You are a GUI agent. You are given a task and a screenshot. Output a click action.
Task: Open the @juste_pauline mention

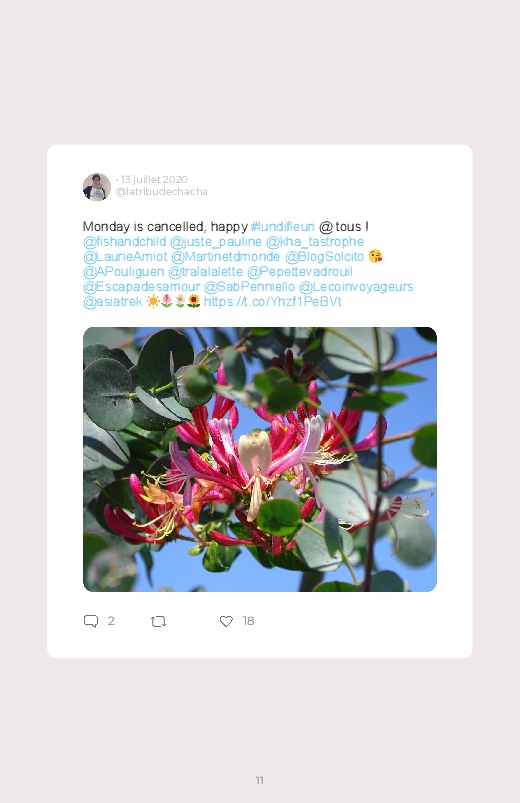pyautogui.click(x=216, y=242)
